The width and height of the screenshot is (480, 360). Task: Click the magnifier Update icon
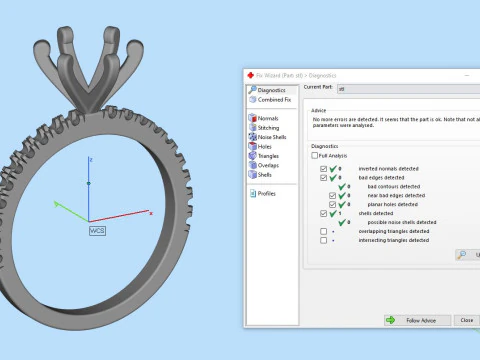pyautogui.click(x=462, y=255)
